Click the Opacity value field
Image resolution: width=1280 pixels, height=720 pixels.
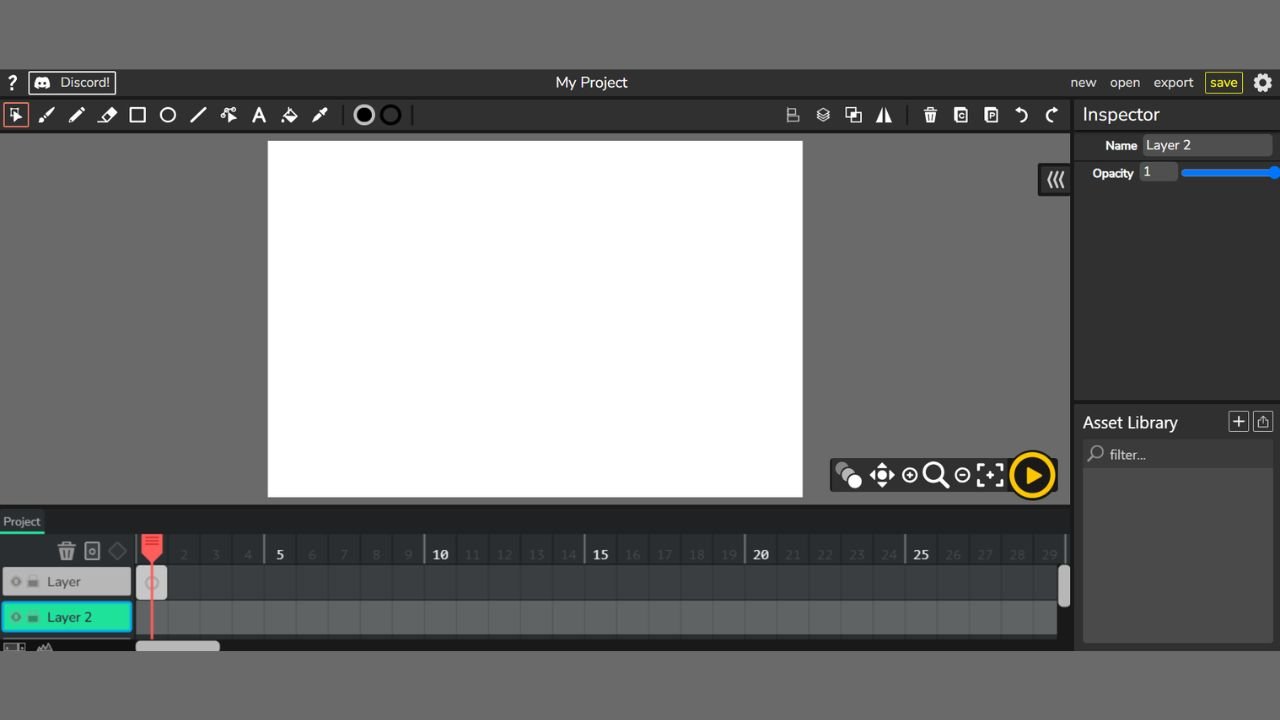[x=1158, y=172]
